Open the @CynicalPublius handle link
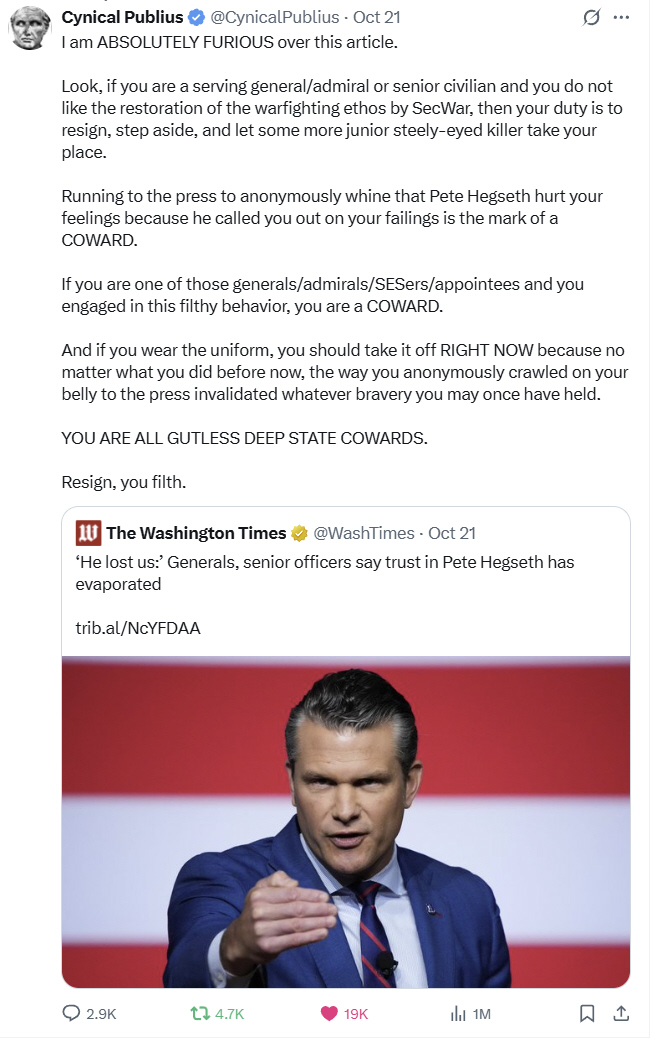Image resolution: width=653 pixels, height=1038 pixels. [273, 17]
